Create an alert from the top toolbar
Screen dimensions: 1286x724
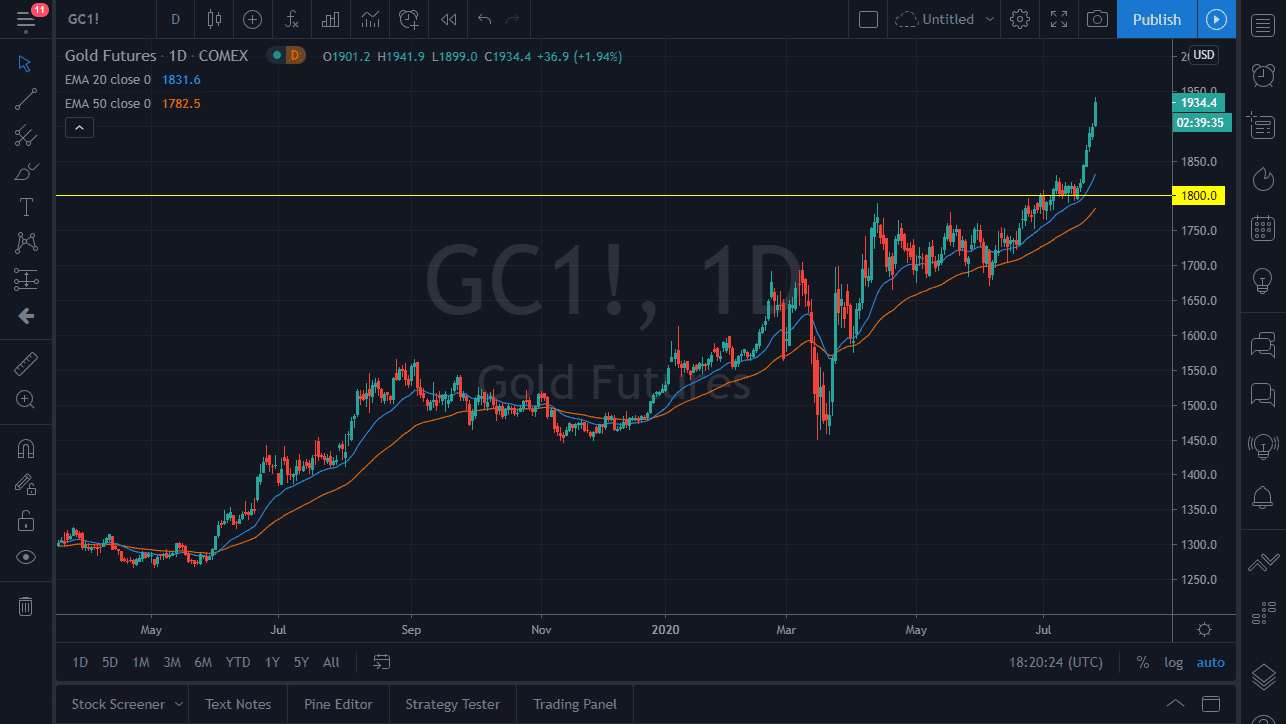[409, 19]
